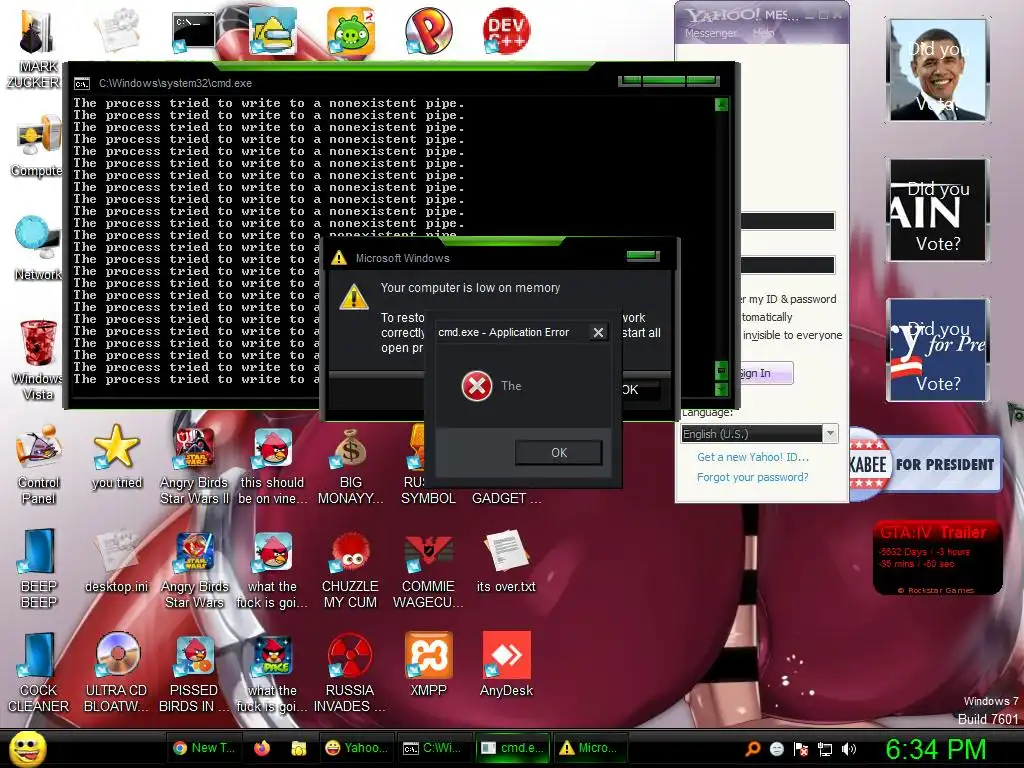The width and height of the screenshot is (1024, 768).
Task: Open the RUSSIA INVADES ... icon
Action: coord(350,673)
